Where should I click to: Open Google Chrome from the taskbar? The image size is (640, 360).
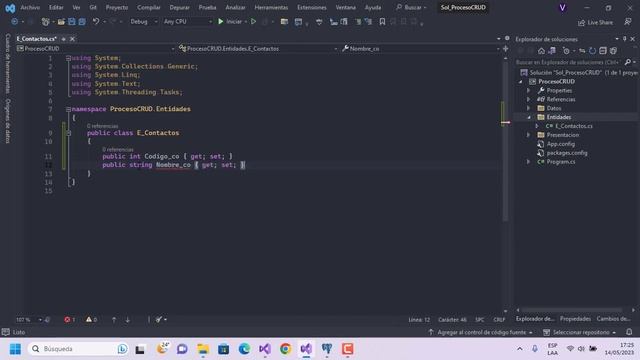285,349
